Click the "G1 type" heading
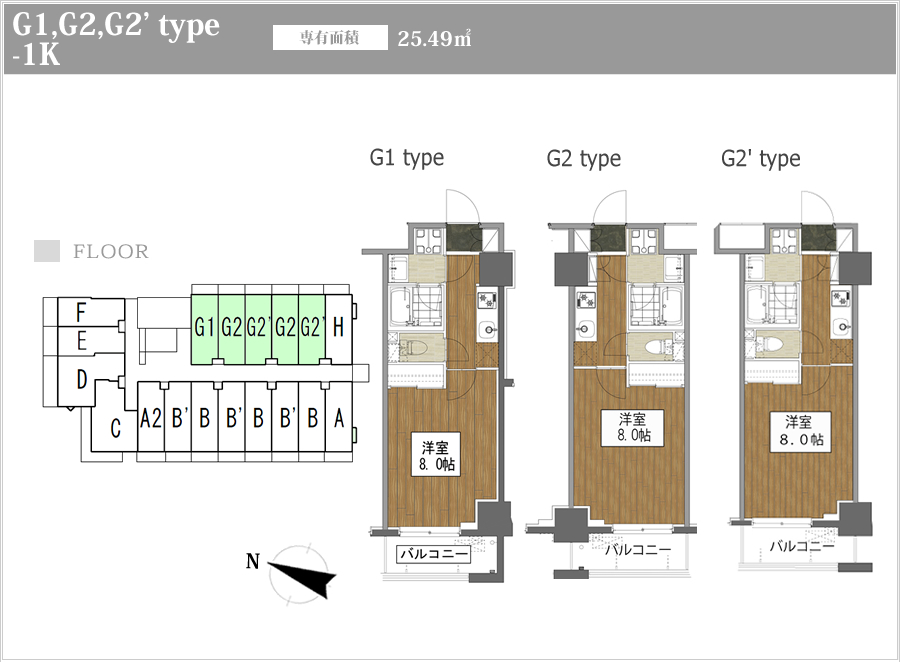Image resolution: width=900 pixels, height=662 pixels. coord(406,158)
